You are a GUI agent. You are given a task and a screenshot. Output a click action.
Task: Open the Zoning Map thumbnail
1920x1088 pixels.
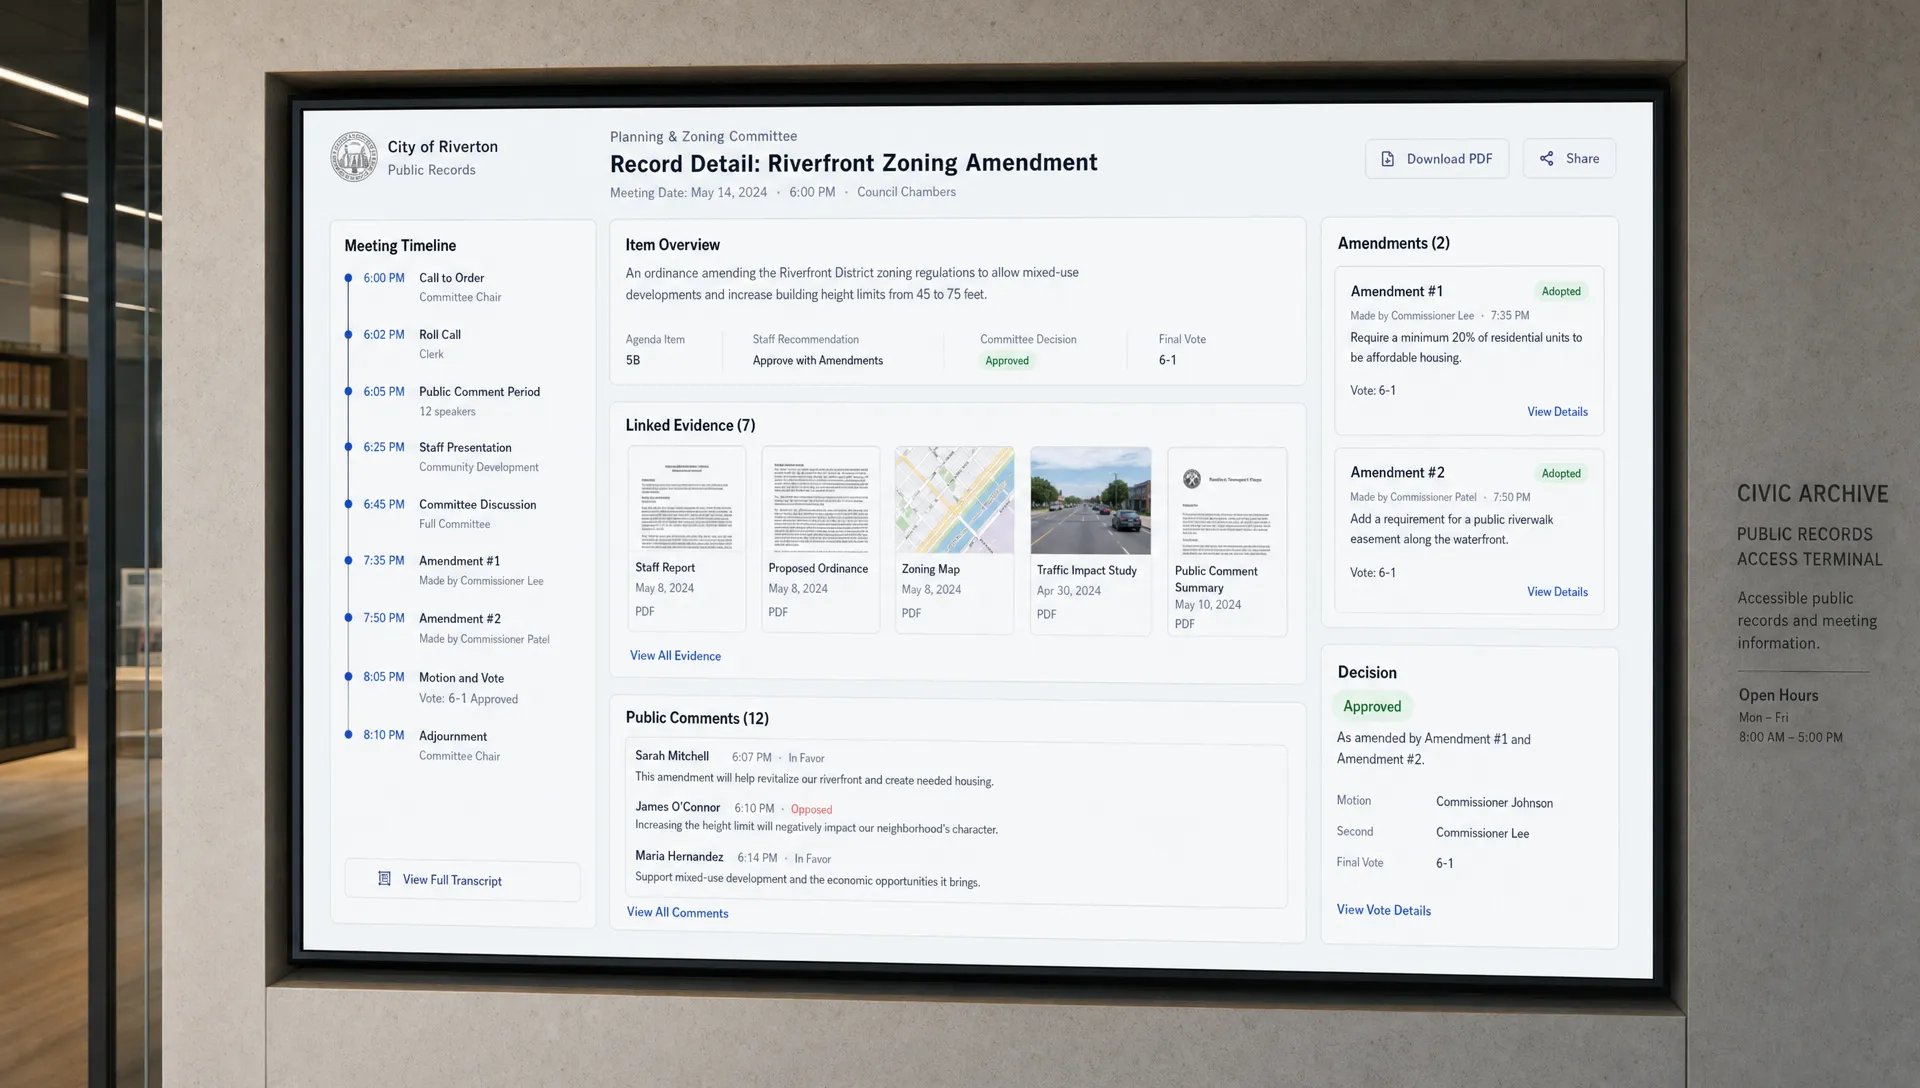click(x=954, y=501)
